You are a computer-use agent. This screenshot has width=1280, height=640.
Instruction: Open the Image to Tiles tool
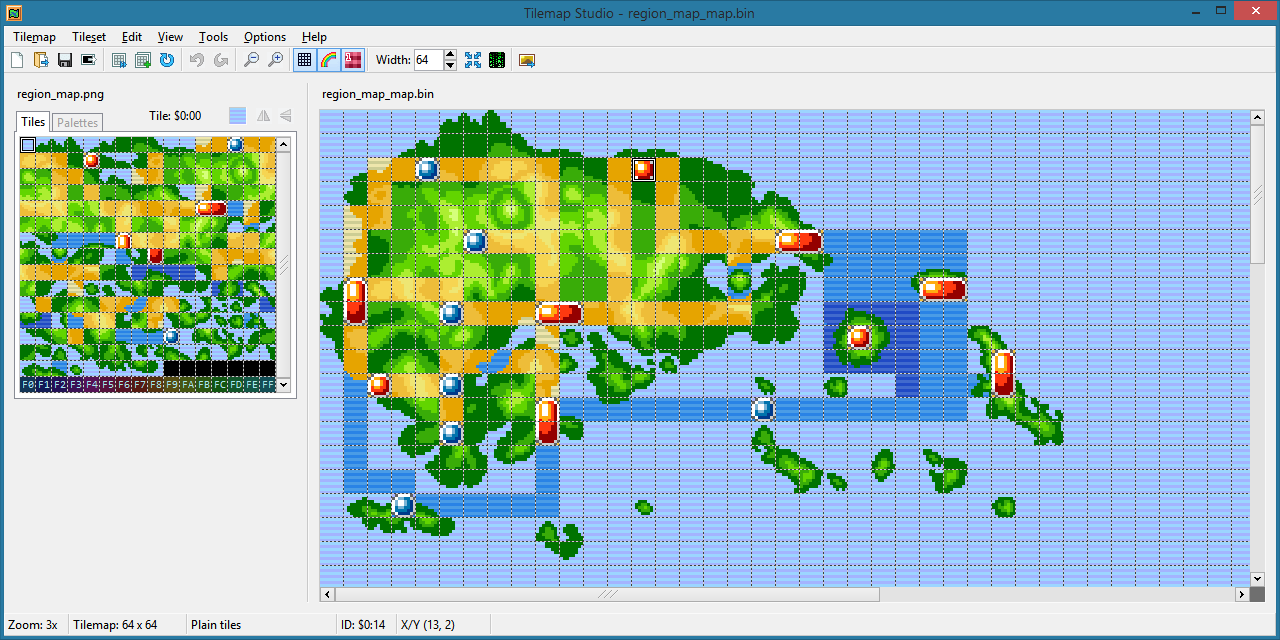527,59
